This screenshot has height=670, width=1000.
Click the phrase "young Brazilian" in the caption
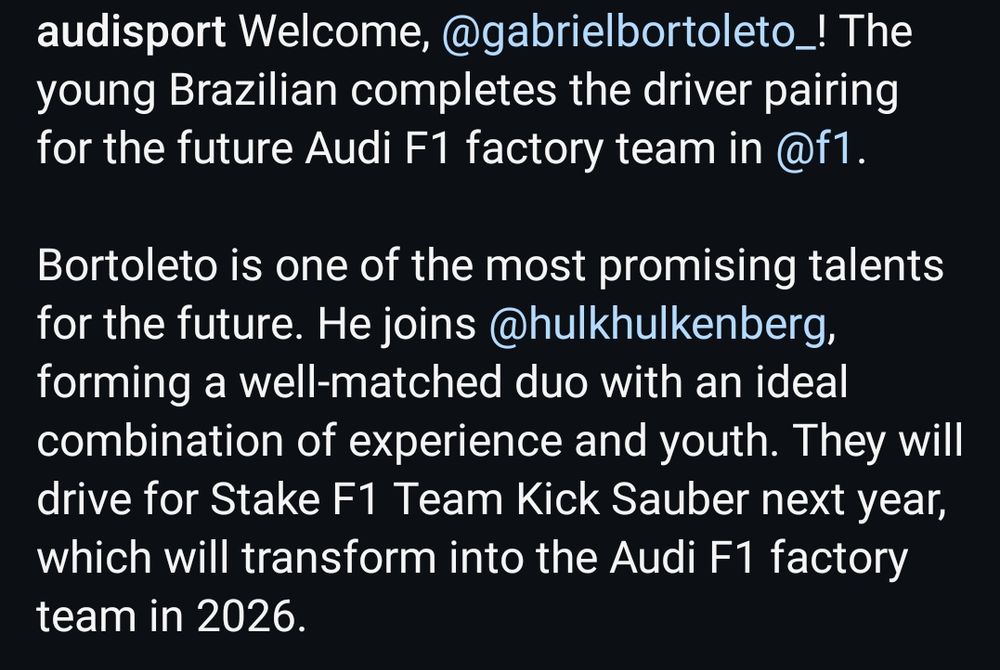[186, 91]
